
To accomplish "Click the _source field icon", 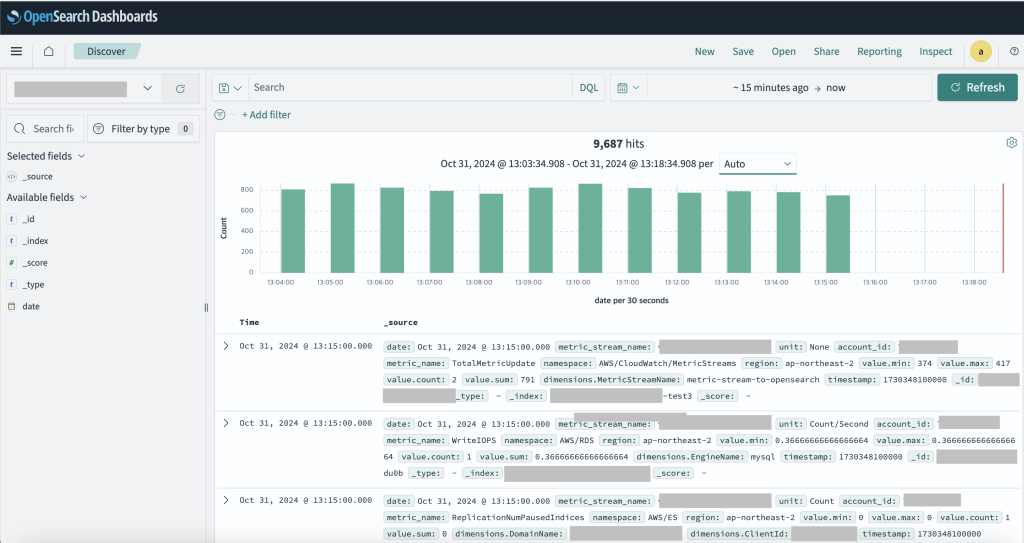I will pyautogui.click(x=11, y=176).
